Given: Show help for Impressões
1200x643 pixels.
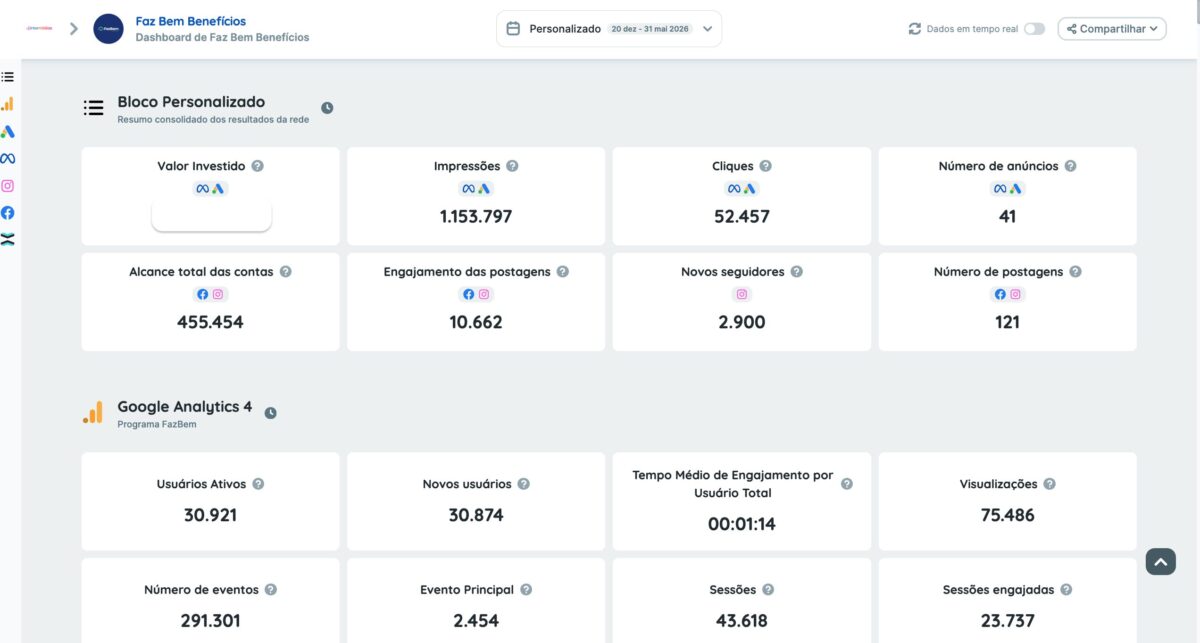Looking at the screenshot, I should (x=512, y=166).
